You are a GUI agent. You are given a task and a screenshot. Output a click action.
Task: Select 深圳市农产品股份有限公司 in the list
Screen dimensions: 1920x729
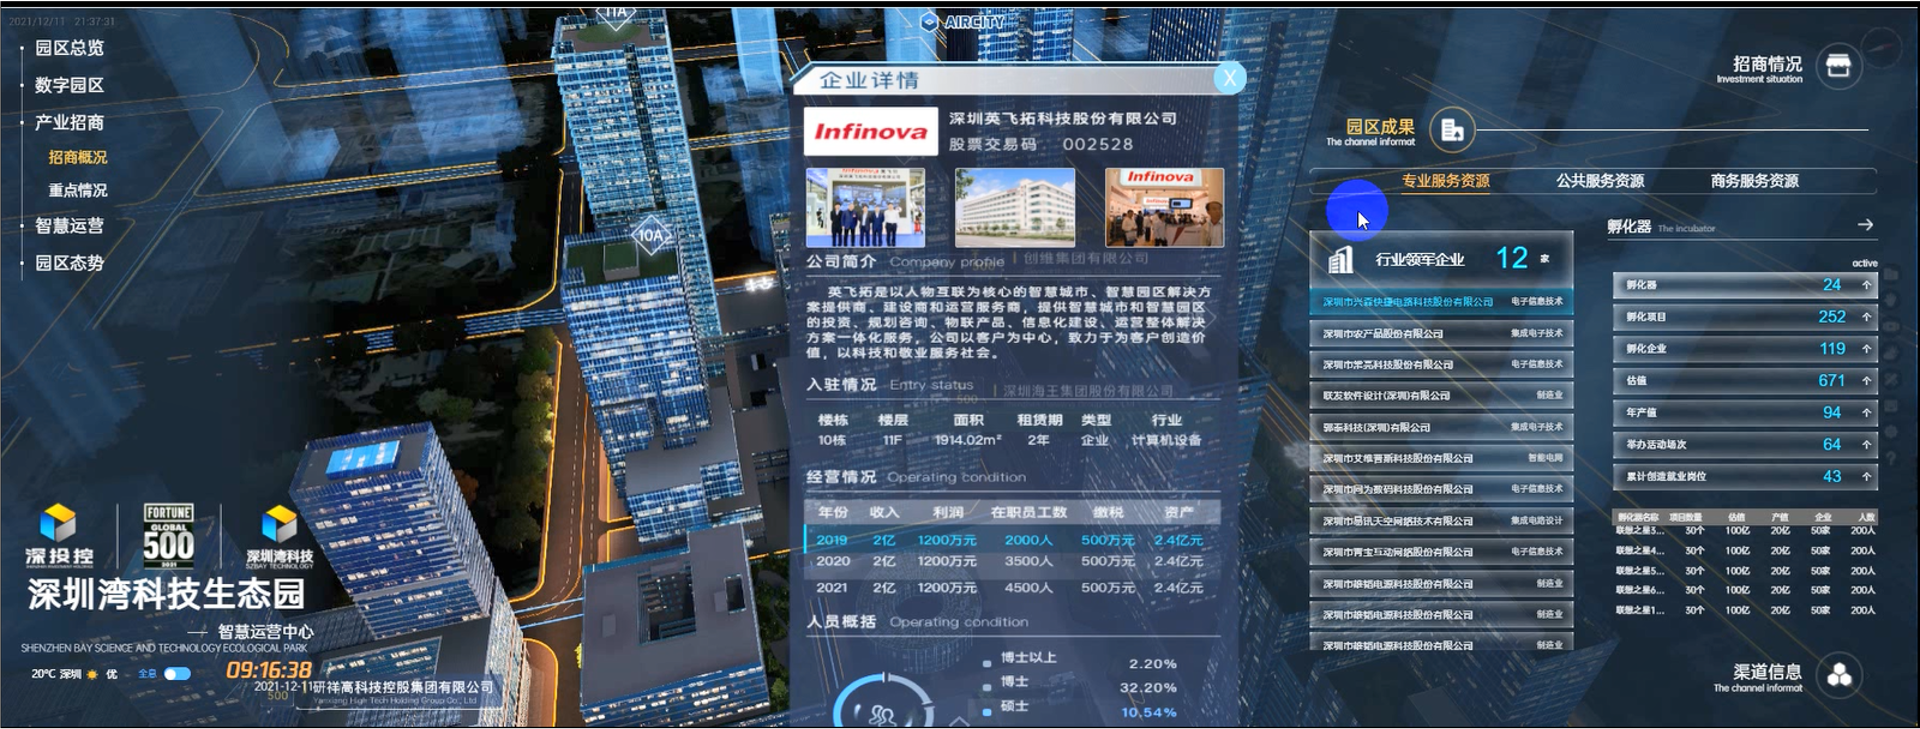pos(1441,333)
